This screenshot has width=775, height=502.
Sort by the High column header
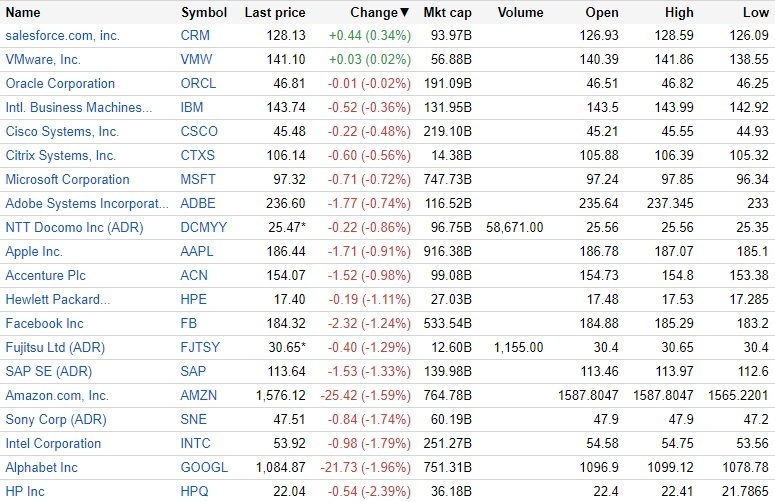[679, 13]
